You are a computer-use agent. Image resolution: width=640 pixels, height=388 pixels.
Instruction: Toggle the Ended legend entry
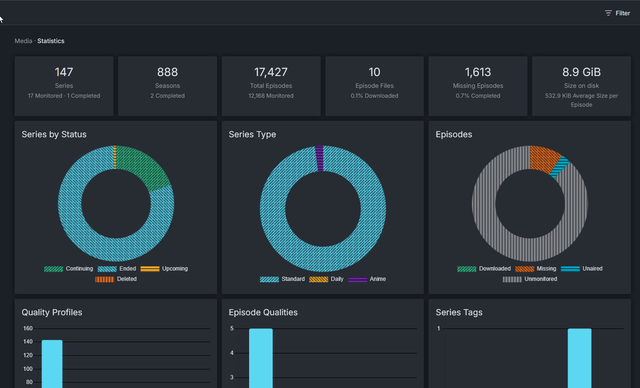coord(117,268)
